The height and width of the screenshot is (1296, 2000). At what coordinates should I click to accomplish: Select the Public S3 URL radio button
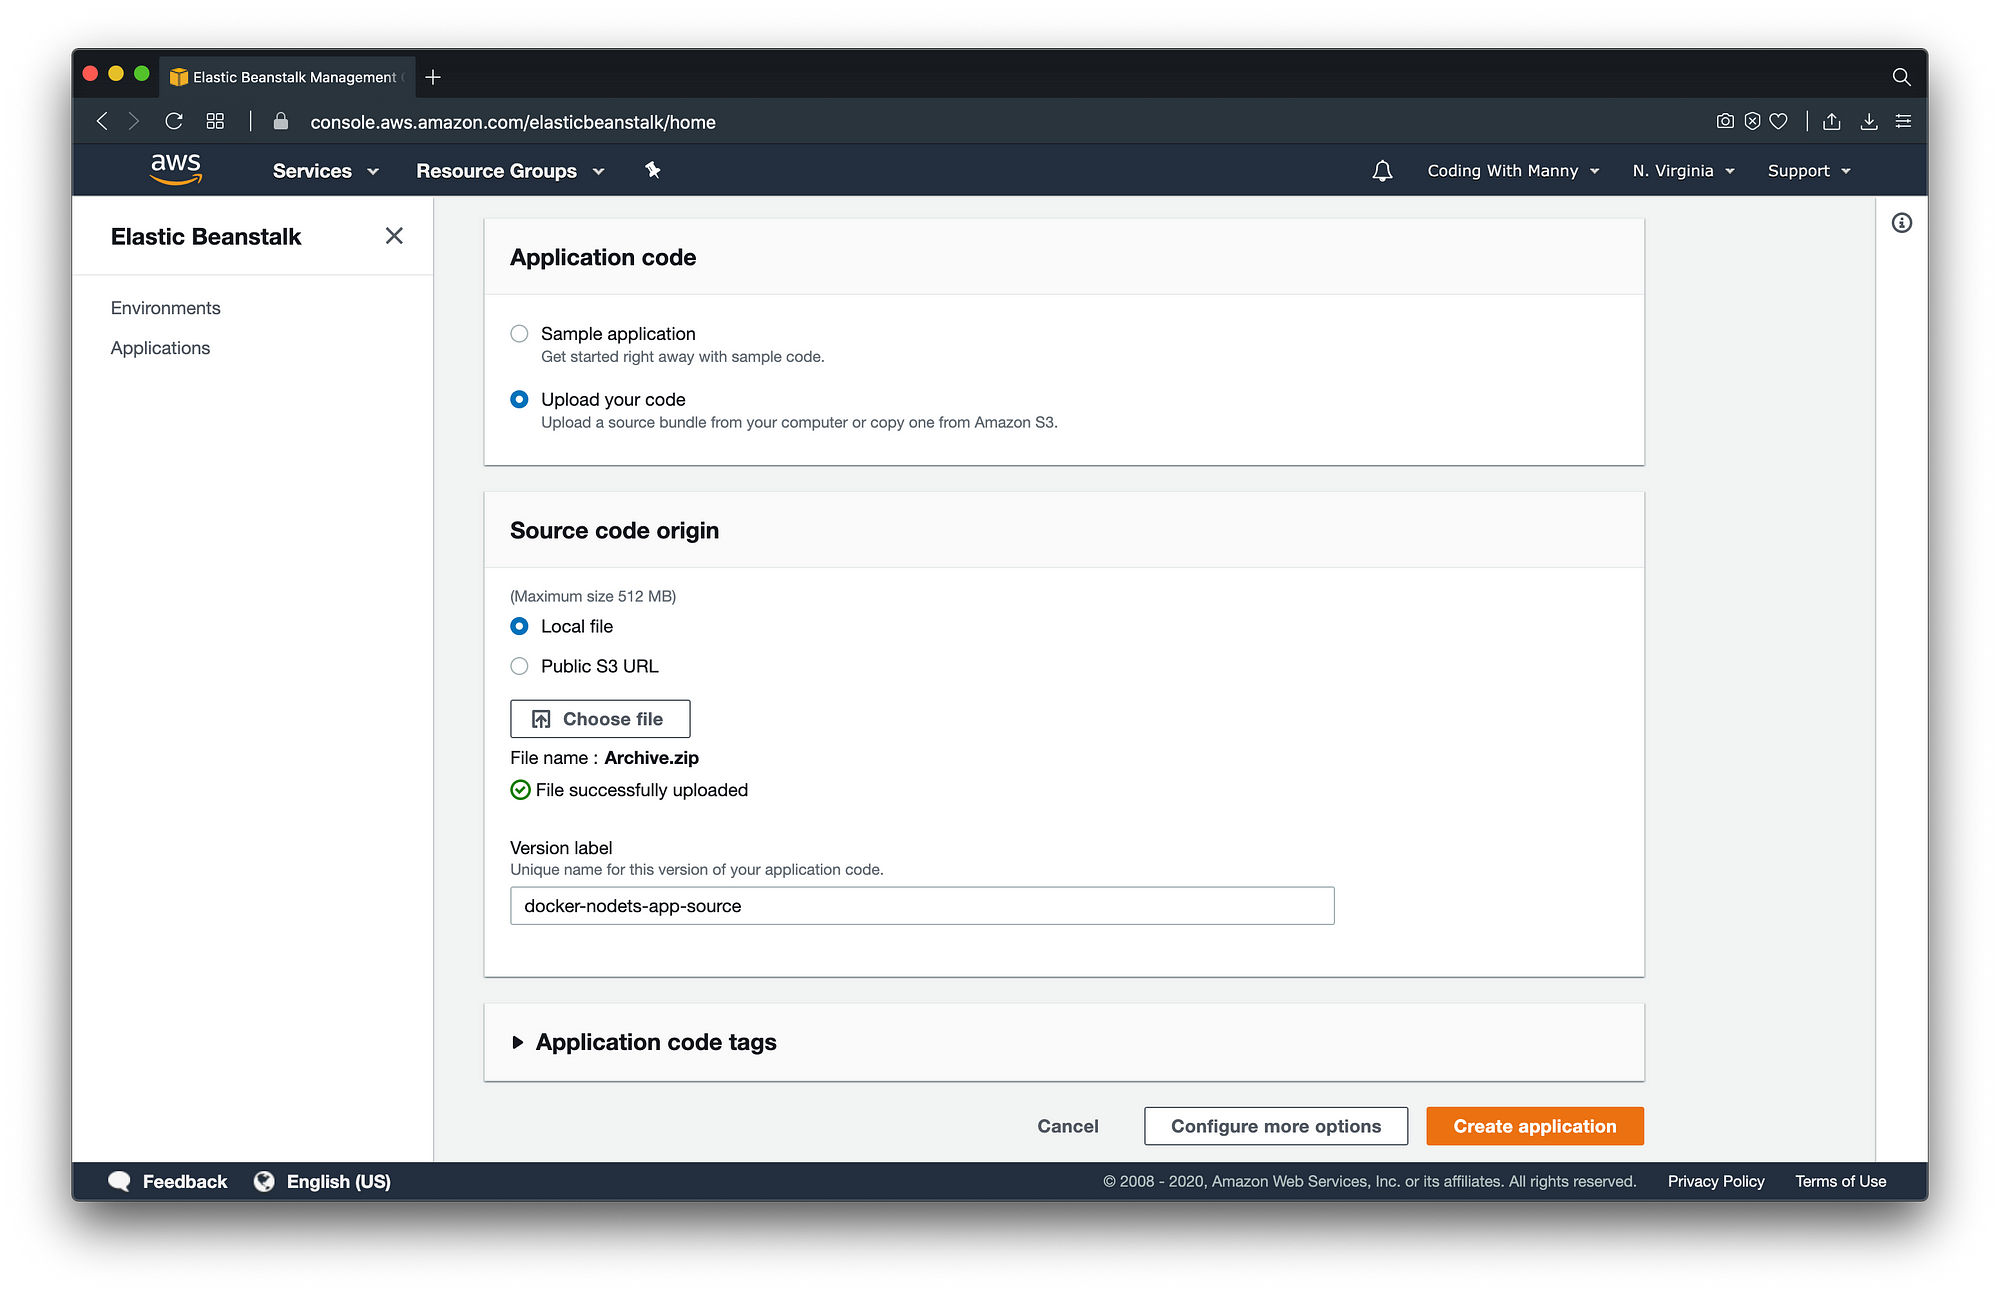coord(519,666)
